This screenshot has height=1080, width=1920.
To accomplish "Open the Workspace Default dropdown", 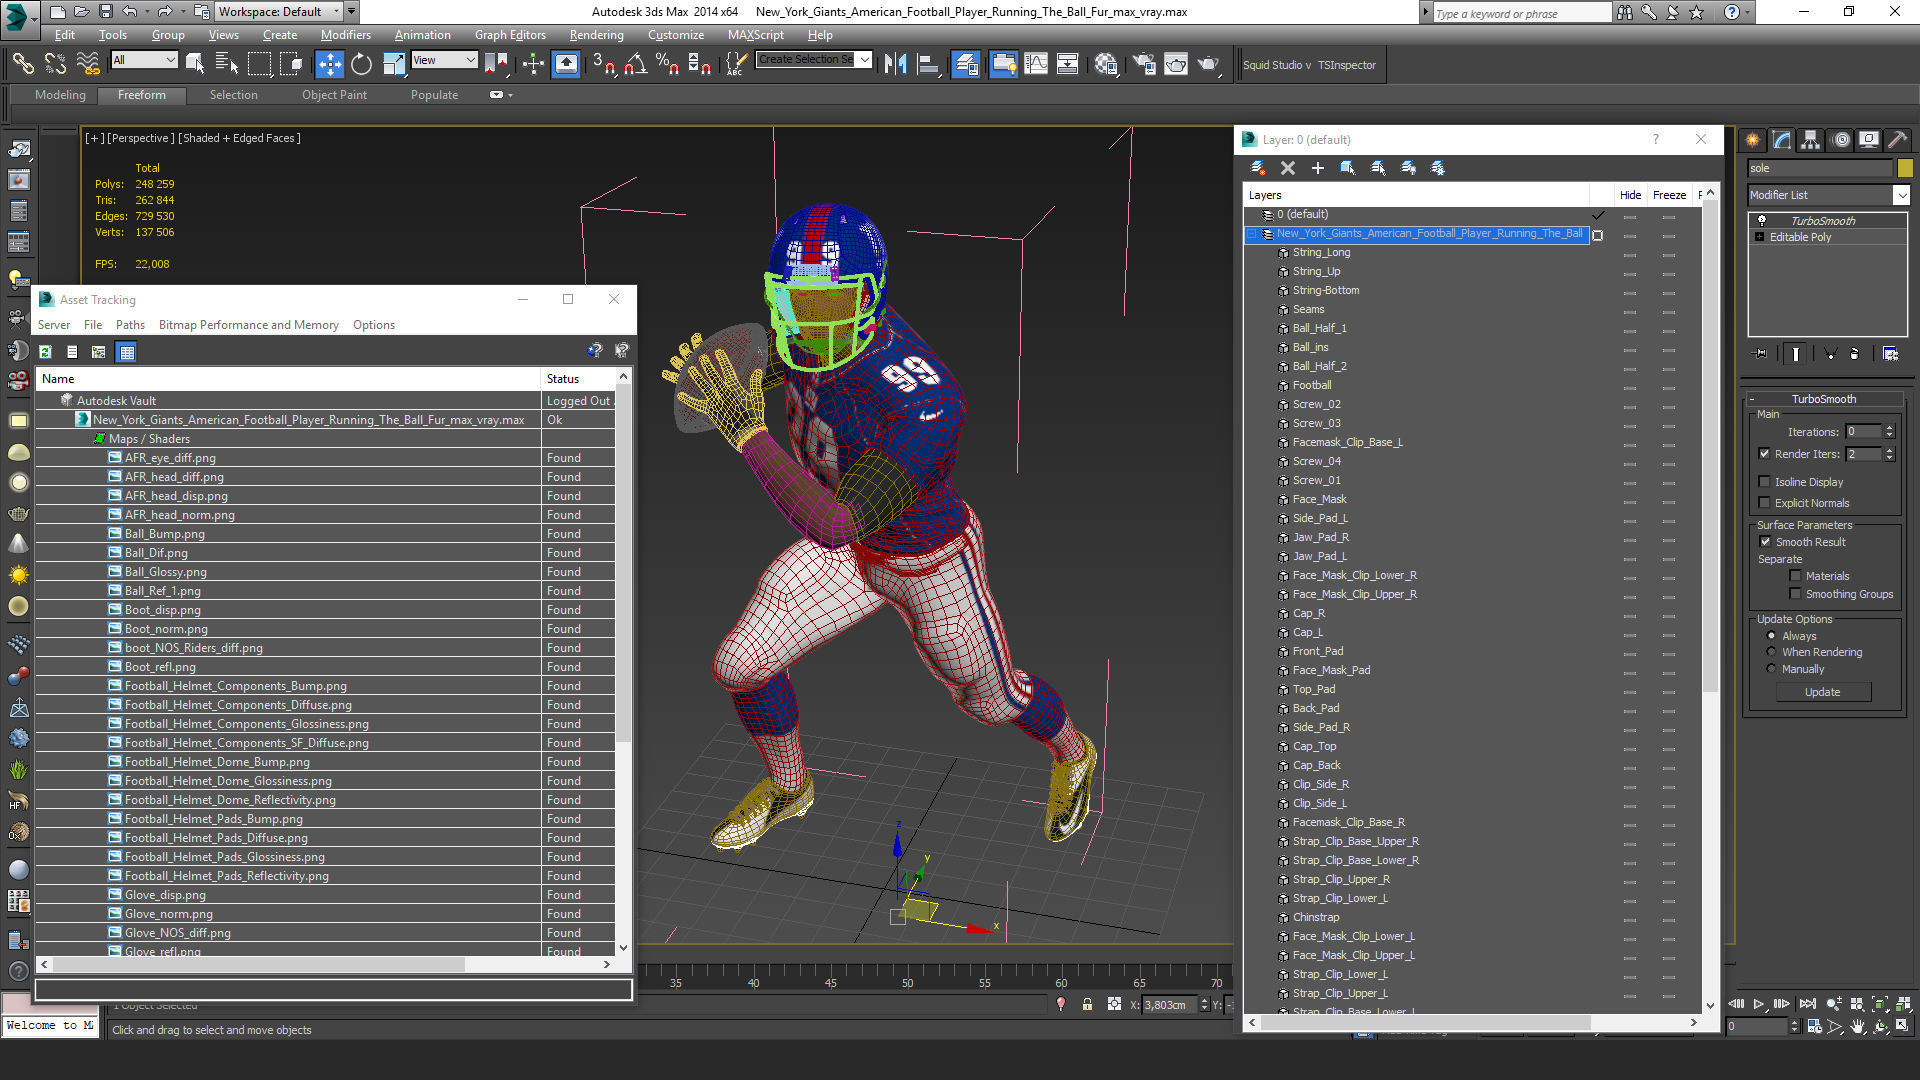I will [279, 12].
